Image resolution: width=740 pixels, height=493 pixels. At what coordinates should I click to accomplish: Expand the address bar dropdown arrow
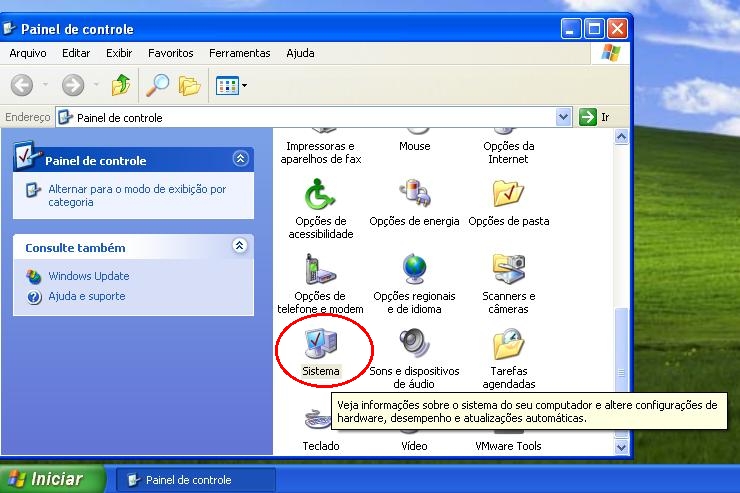point(563,117)
